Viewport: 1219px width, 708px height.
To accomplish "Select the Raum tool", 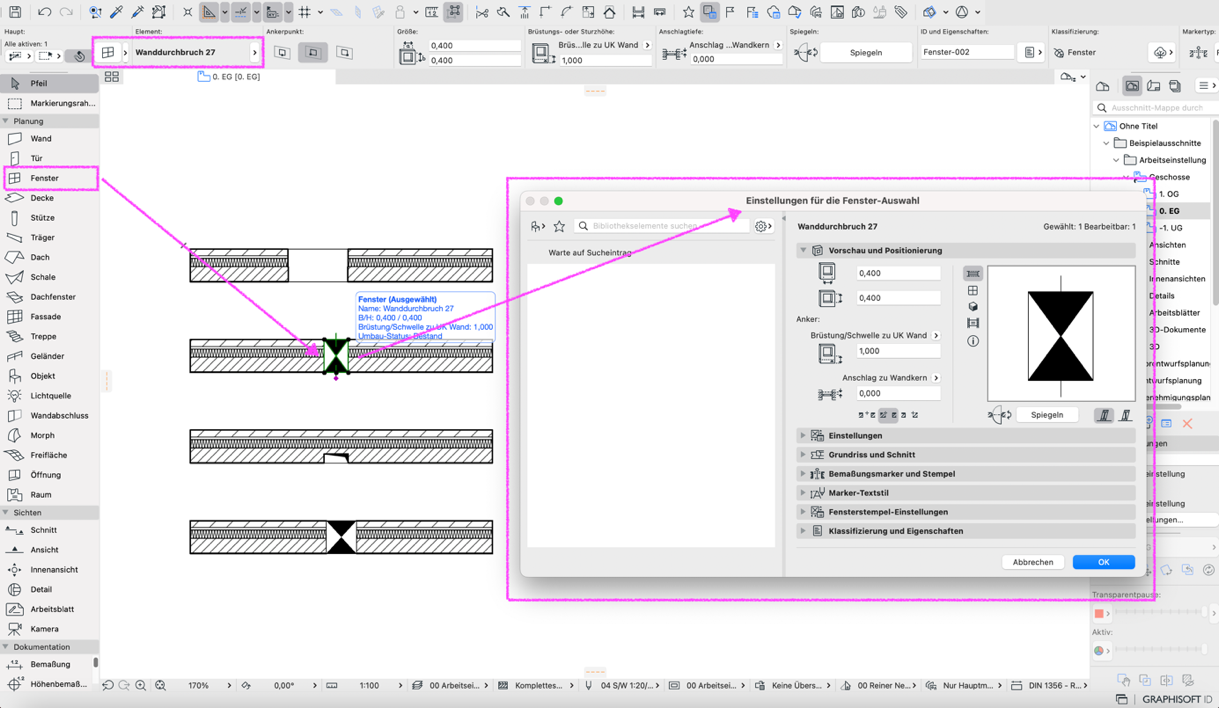I will tap(49, 494).
